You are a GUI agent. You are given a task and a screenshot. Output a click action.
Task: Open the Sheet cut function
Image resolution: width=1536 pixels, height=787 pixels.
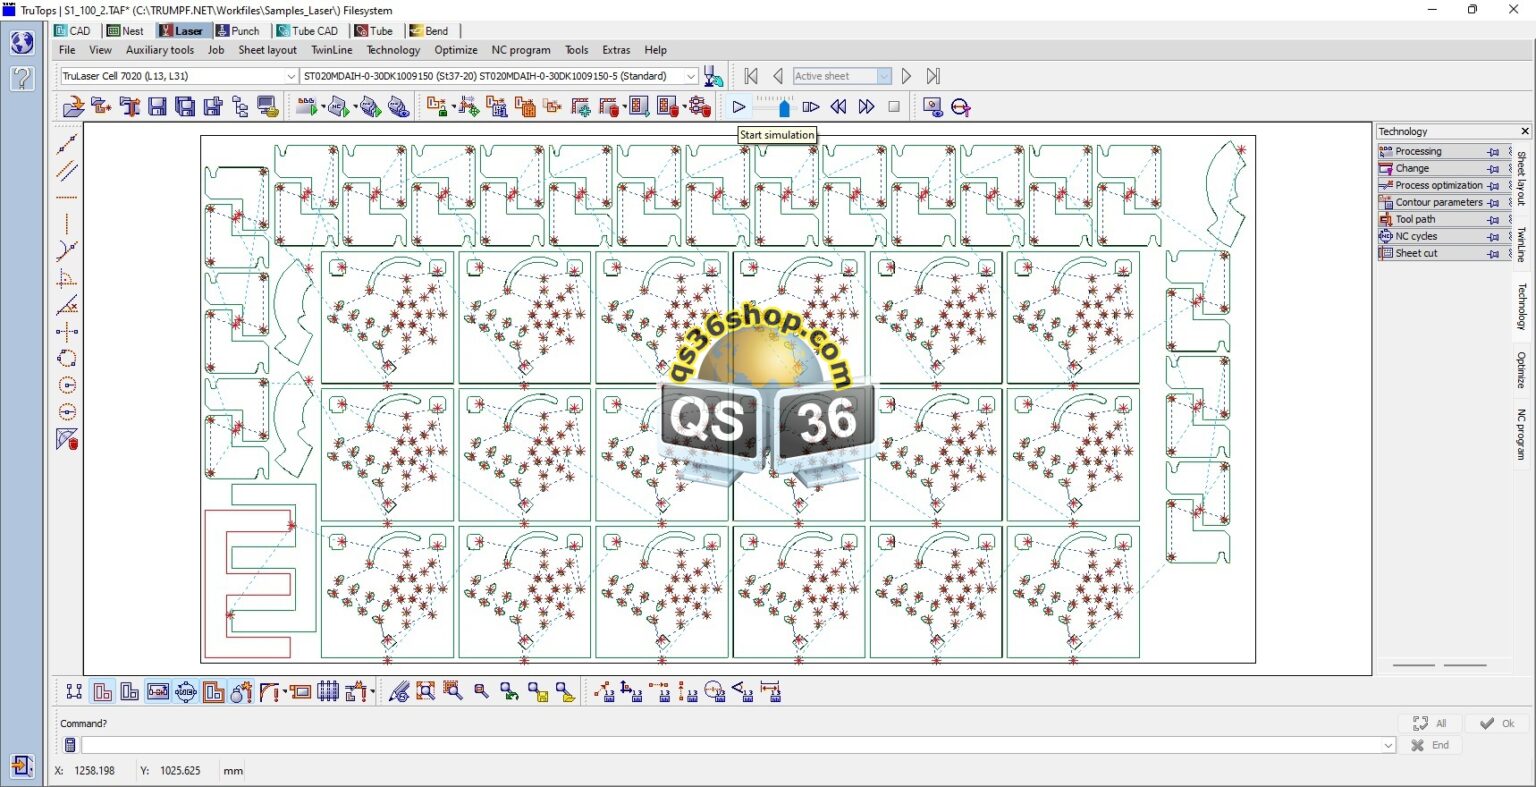coord(1417,253)
